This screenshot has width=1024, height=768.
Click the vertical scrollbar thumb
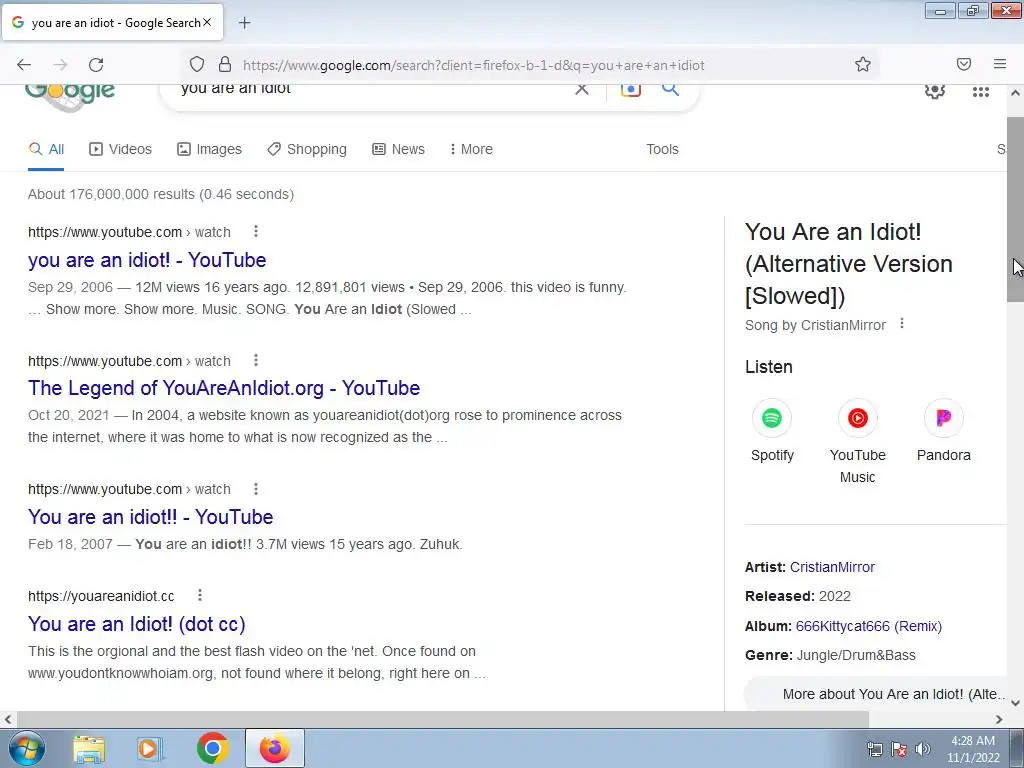click(x=1016, y=209)
